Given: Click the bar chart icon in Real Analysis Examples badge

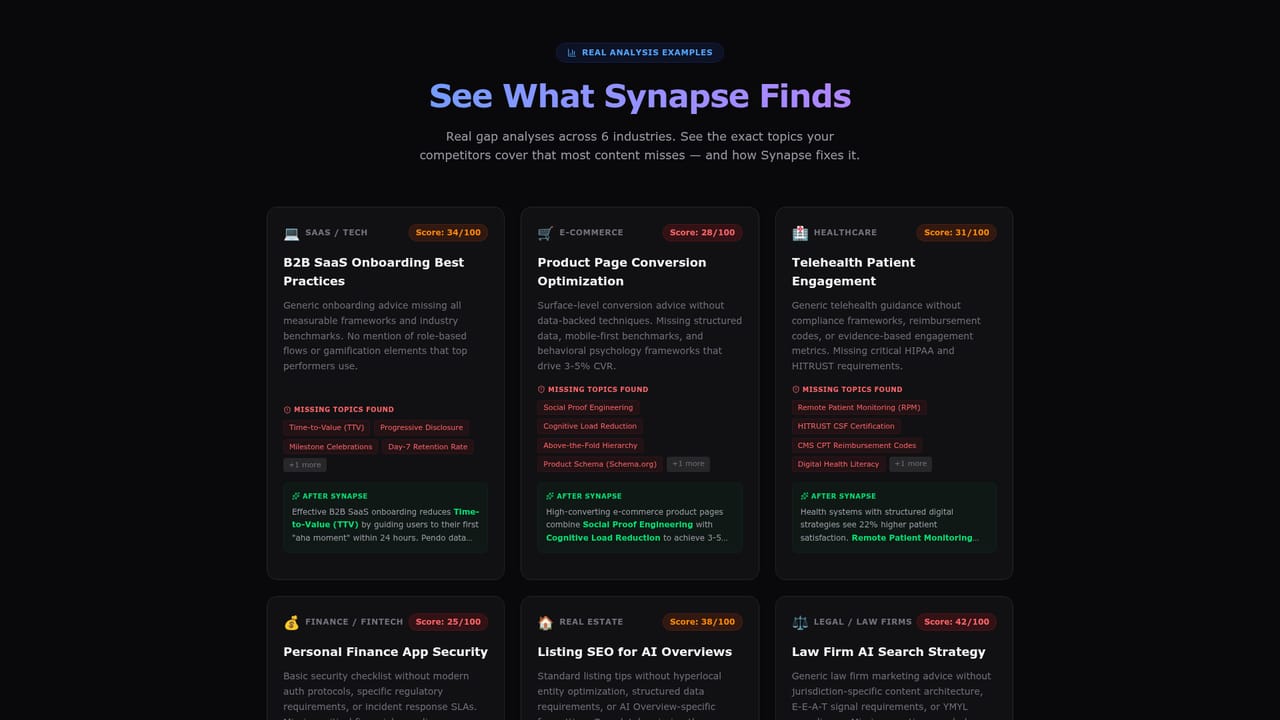Looking at the screenshot, I should [x=572, y=53].
